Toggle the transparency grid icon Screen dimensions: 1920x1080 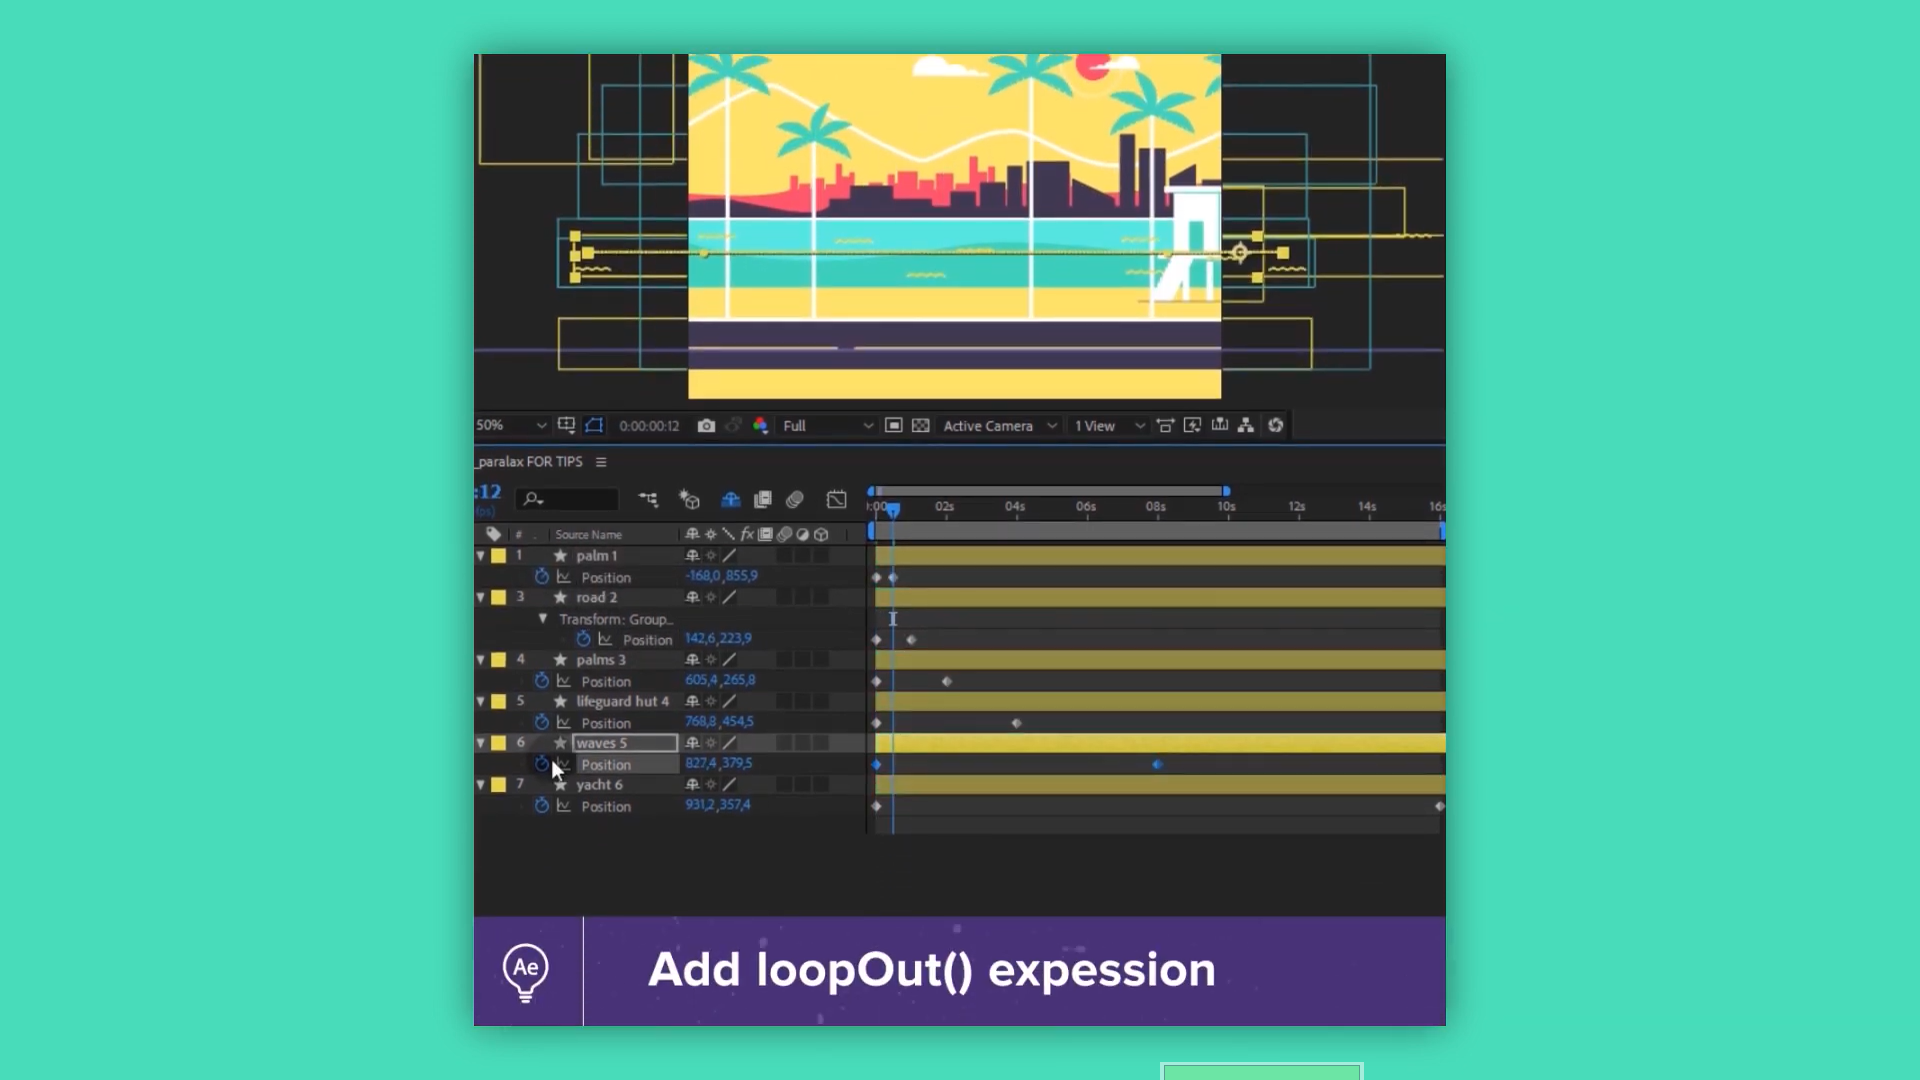click(921, 426)
